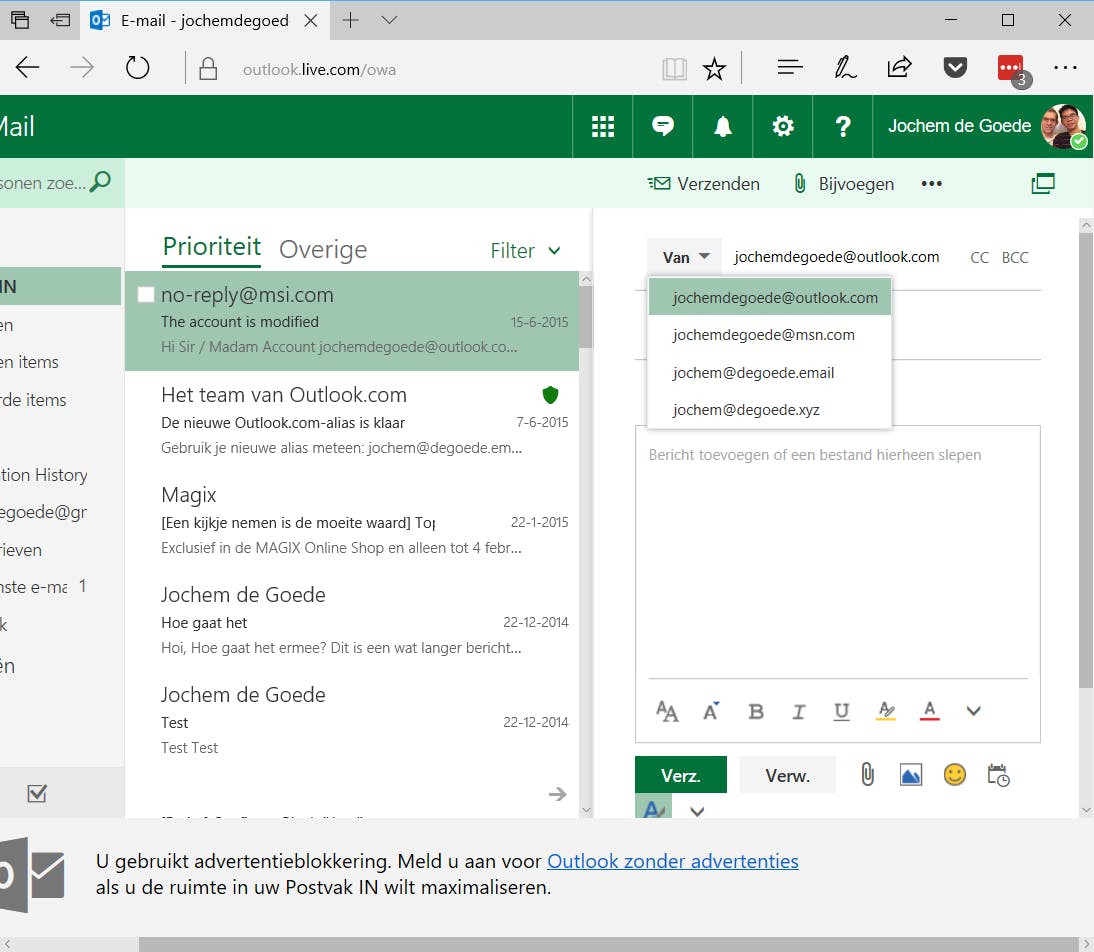Open the app launcher grid icon

tap(603, 126)
